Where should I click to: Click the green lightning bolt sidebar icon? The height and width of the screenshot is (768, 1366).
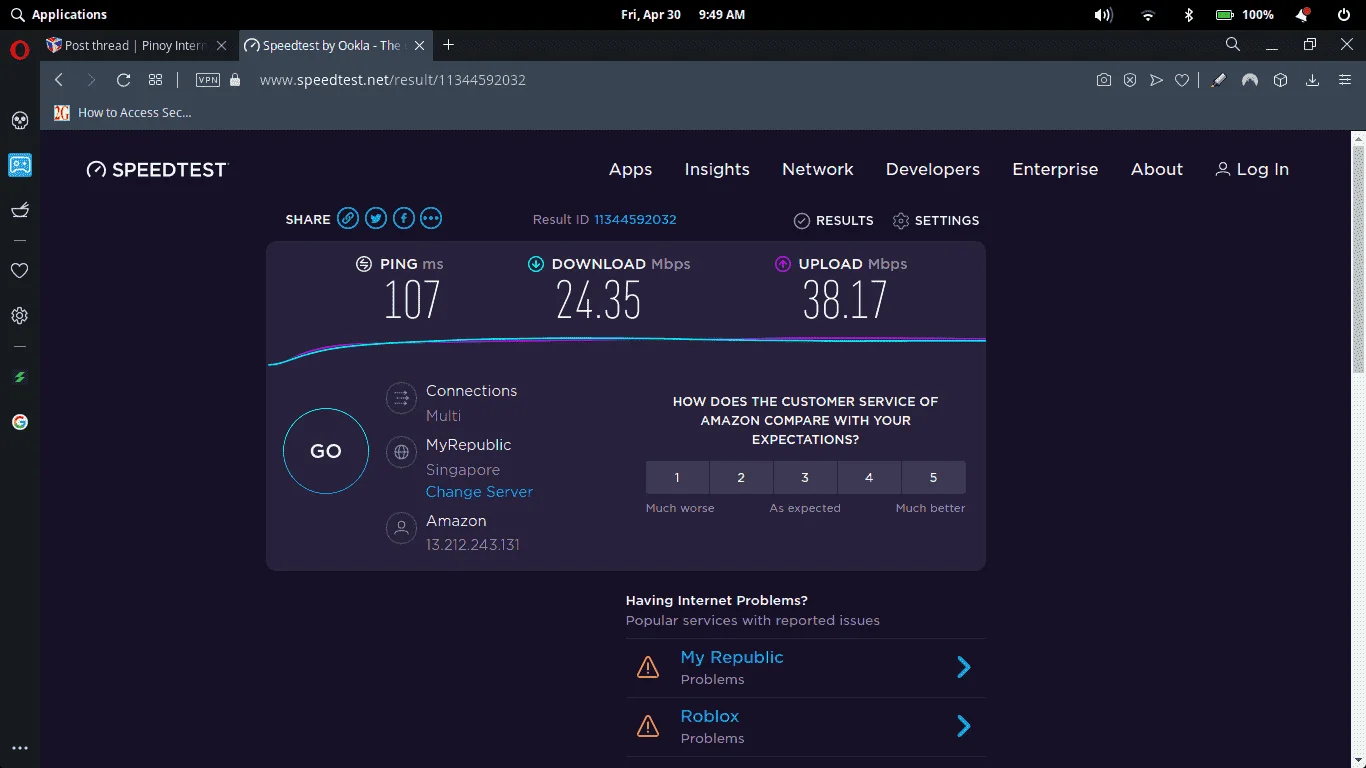[19, 378]
